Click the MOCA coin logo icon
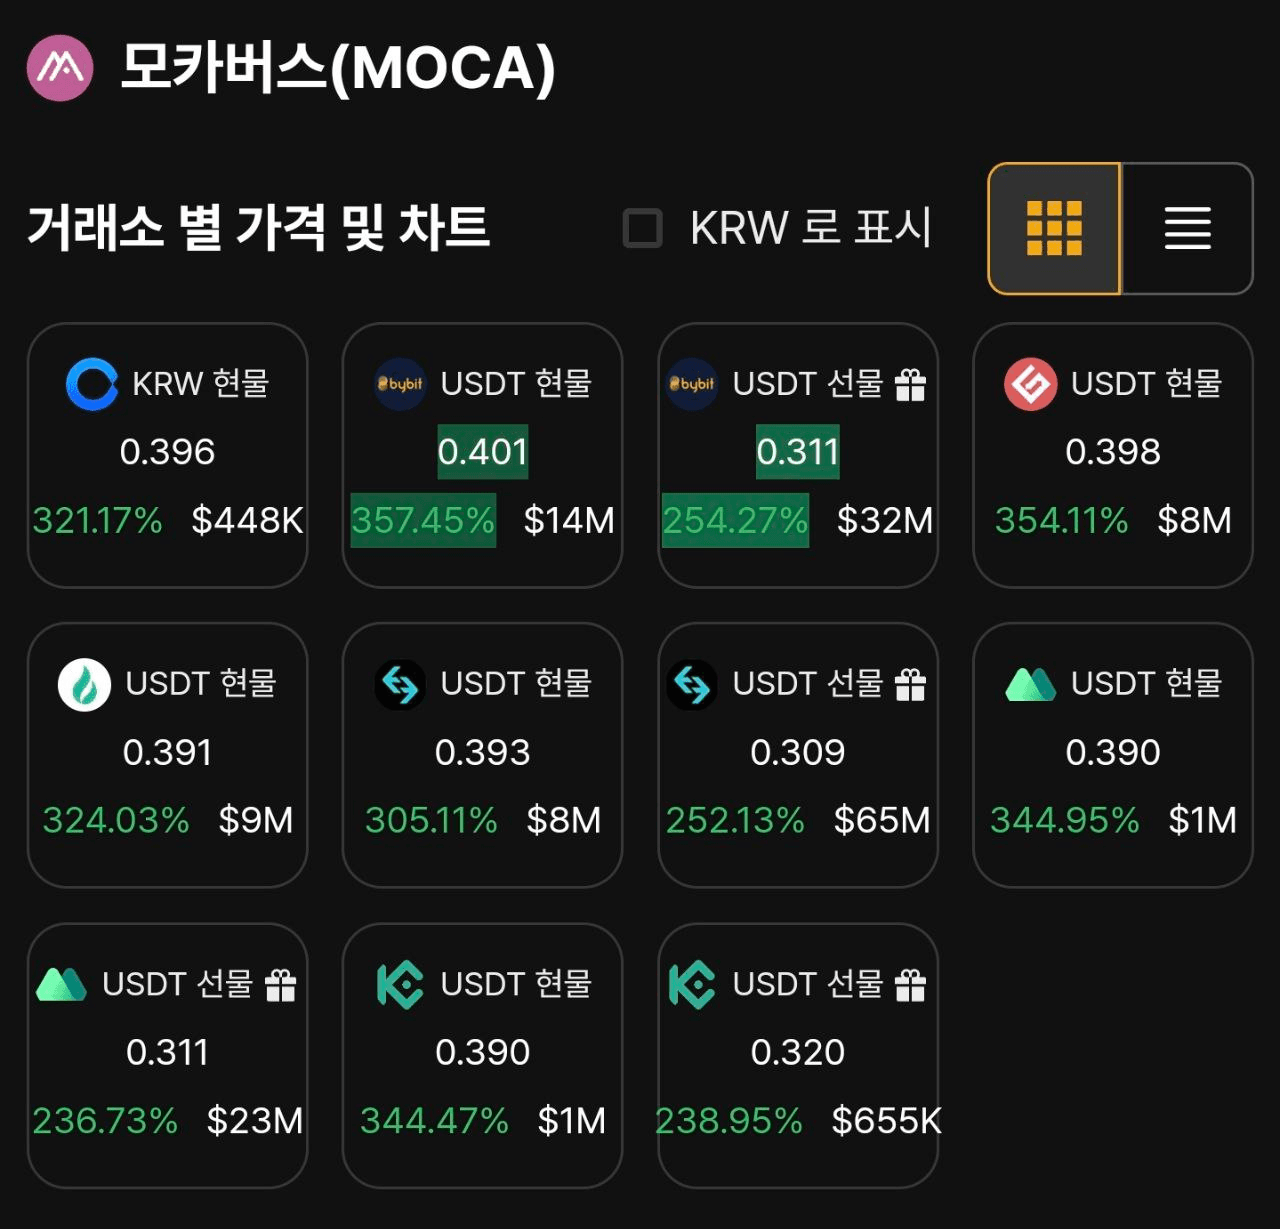 coord(60,68)
